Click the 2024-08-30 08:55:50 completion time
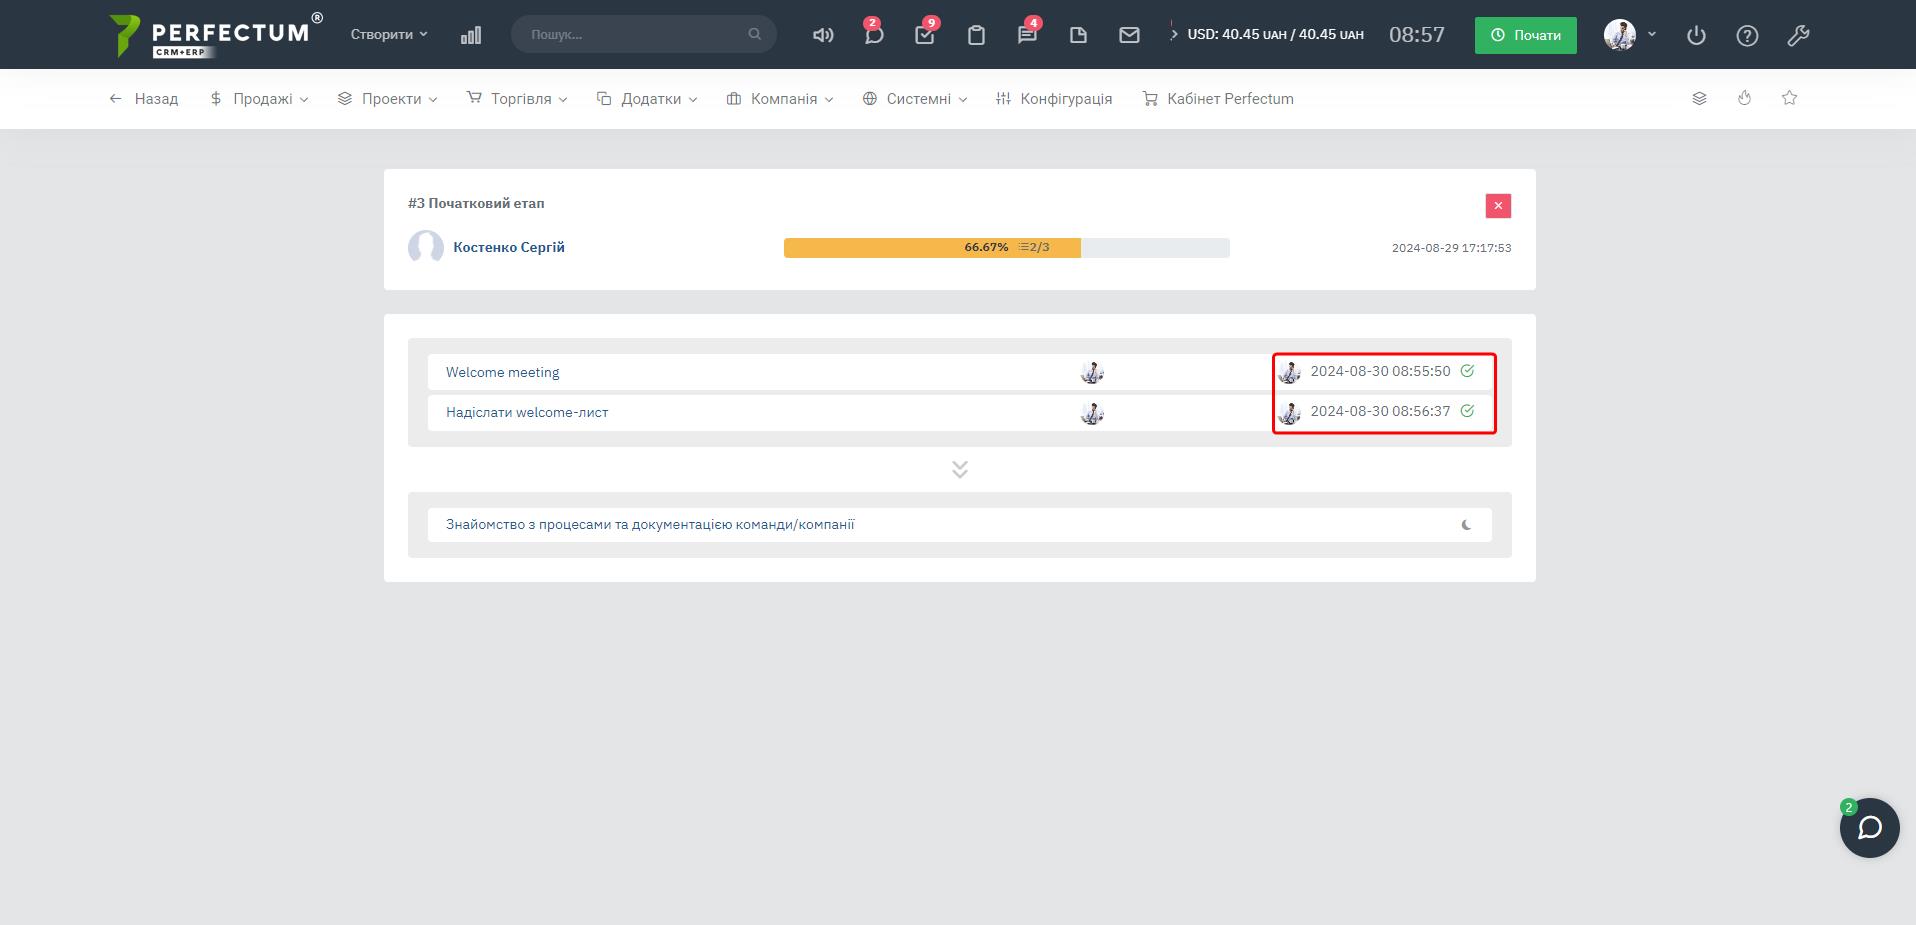This screenshot has width=1916, height=925. click(1380, 371)
